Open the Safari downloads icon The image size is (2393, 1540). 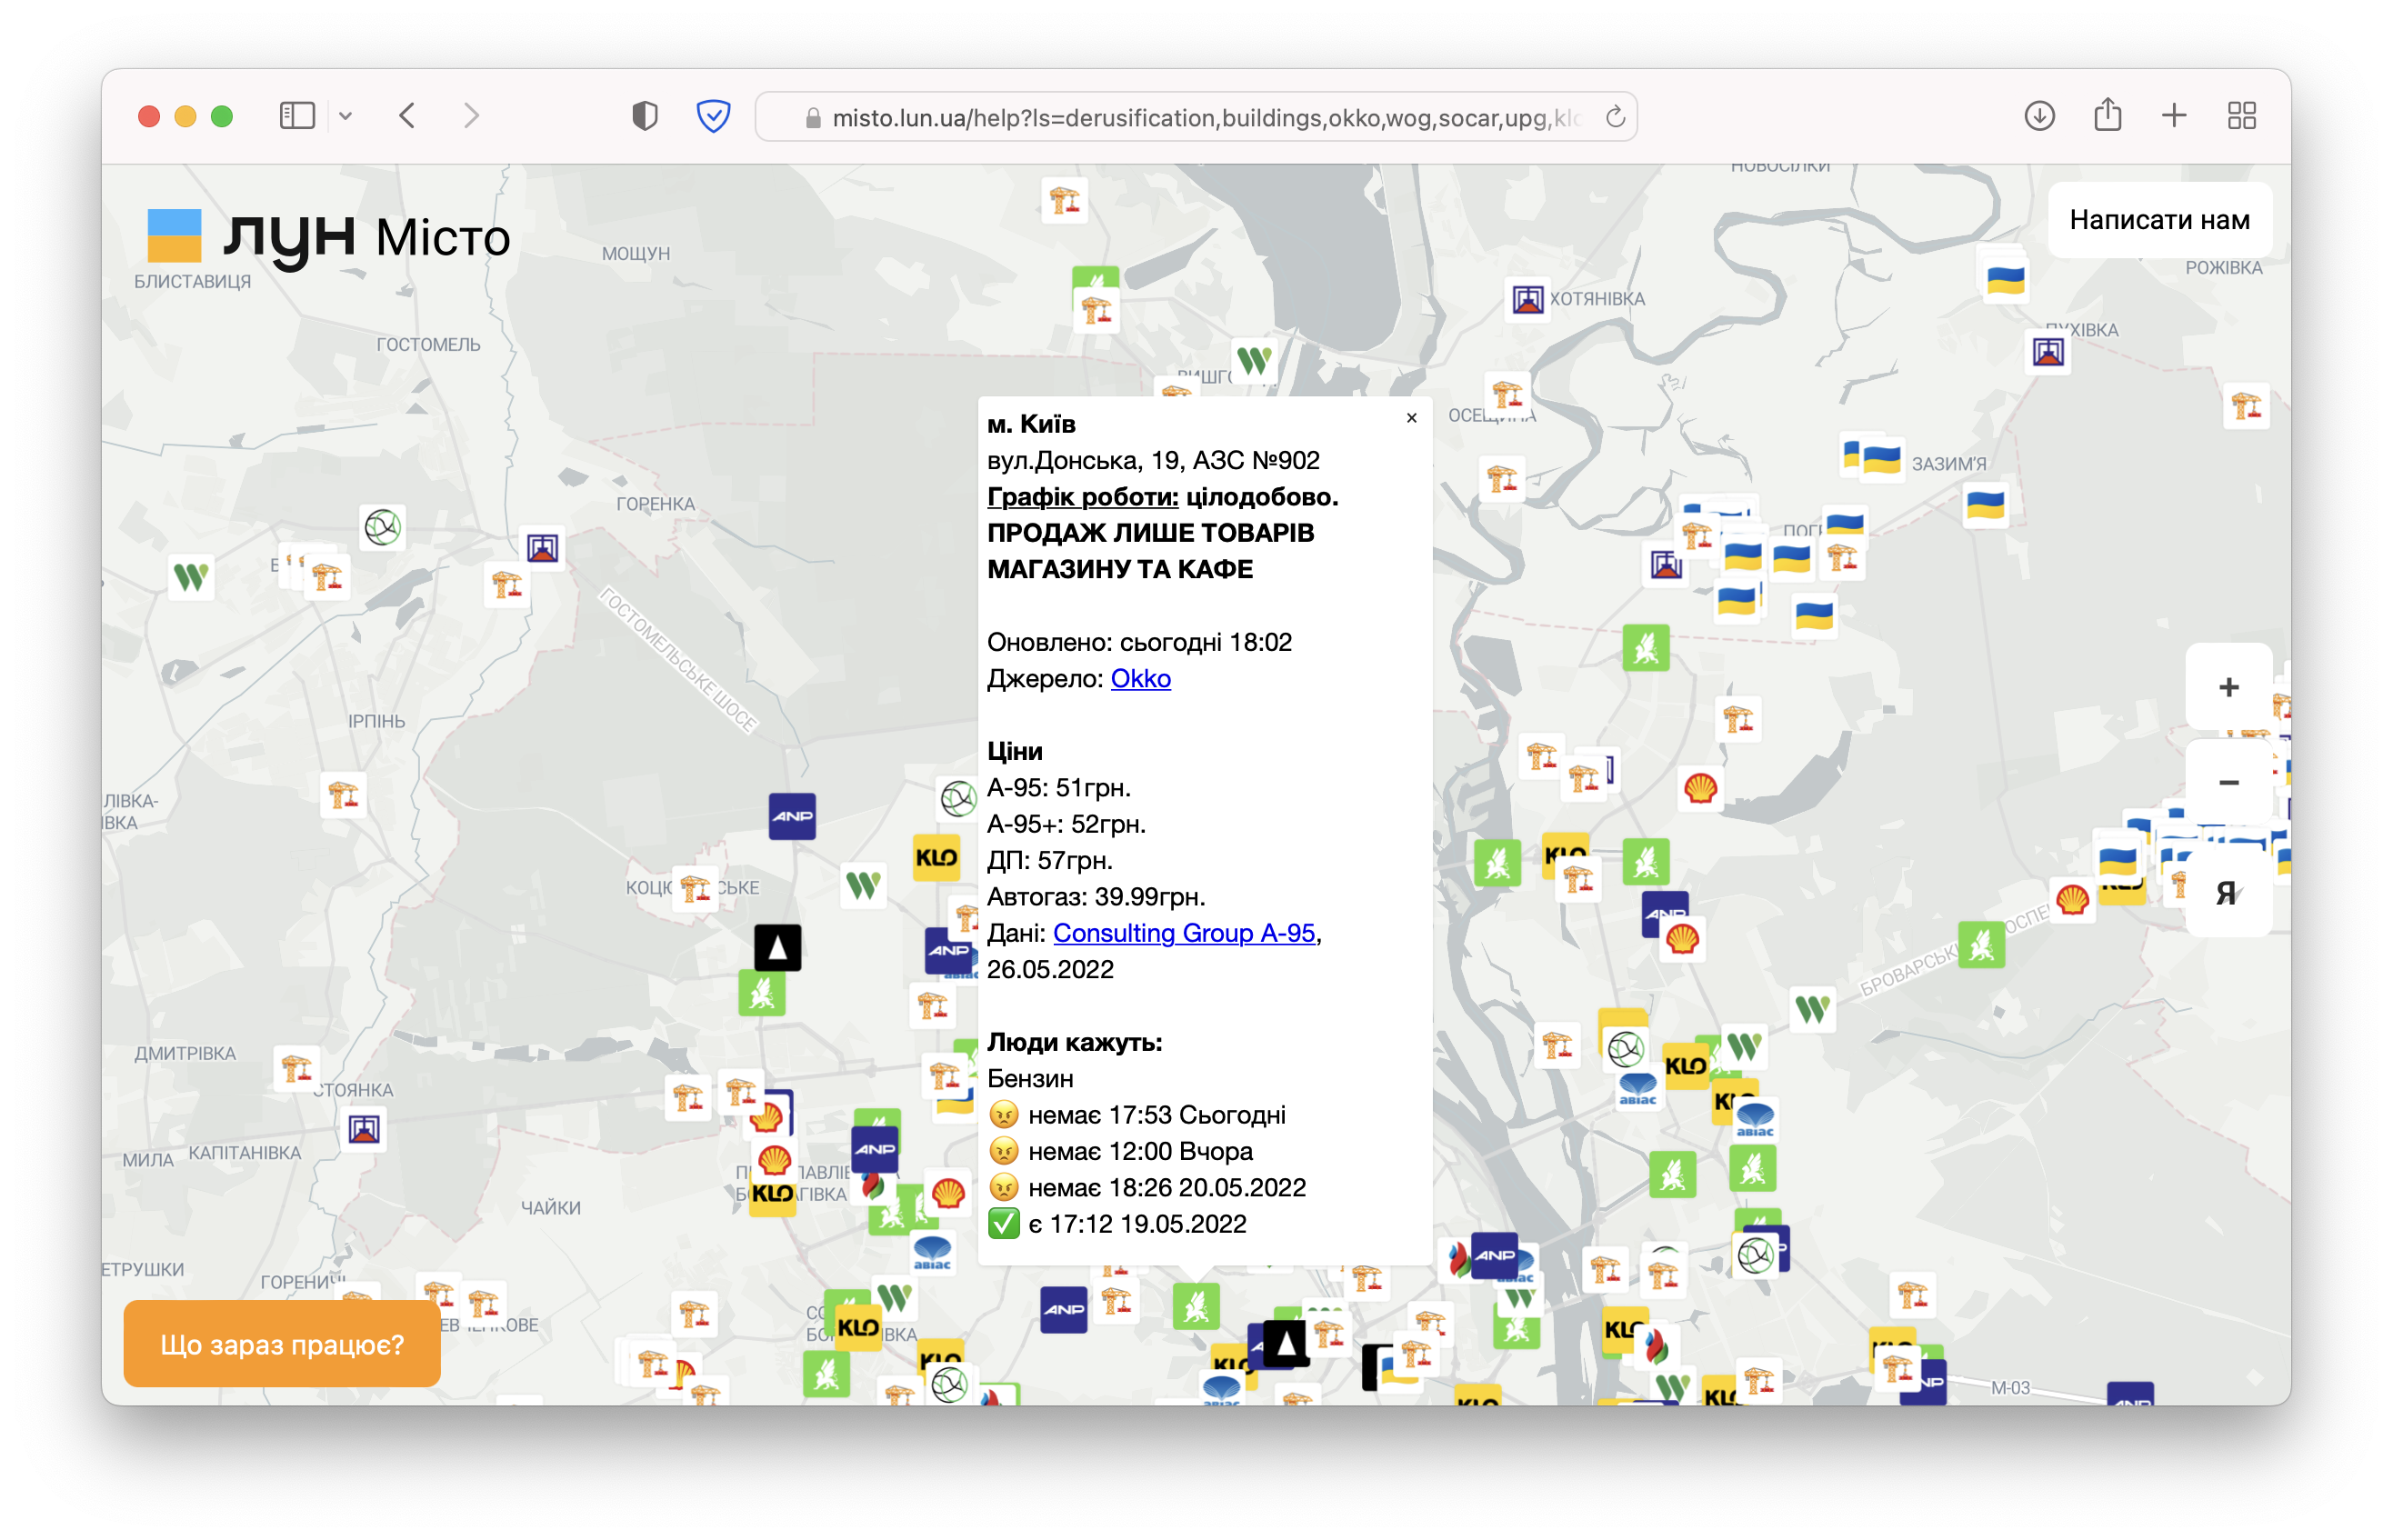(x=2039, y=116)
